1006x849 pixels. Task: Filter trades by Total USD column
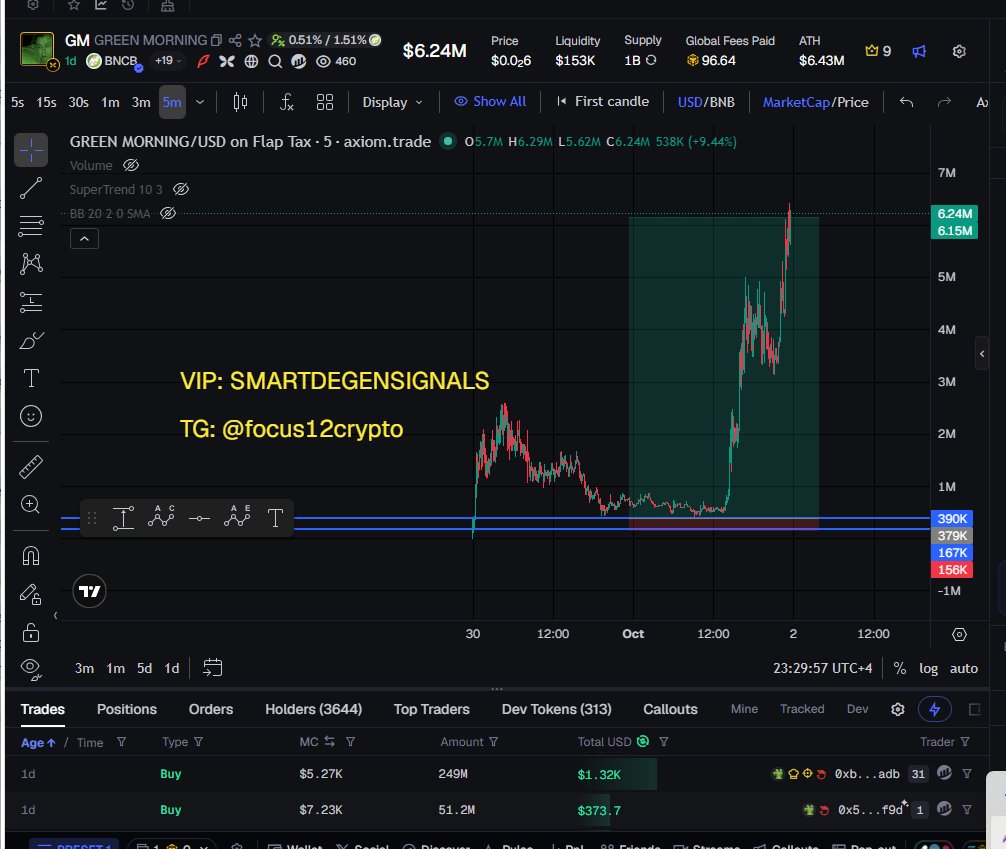point(664,742)
